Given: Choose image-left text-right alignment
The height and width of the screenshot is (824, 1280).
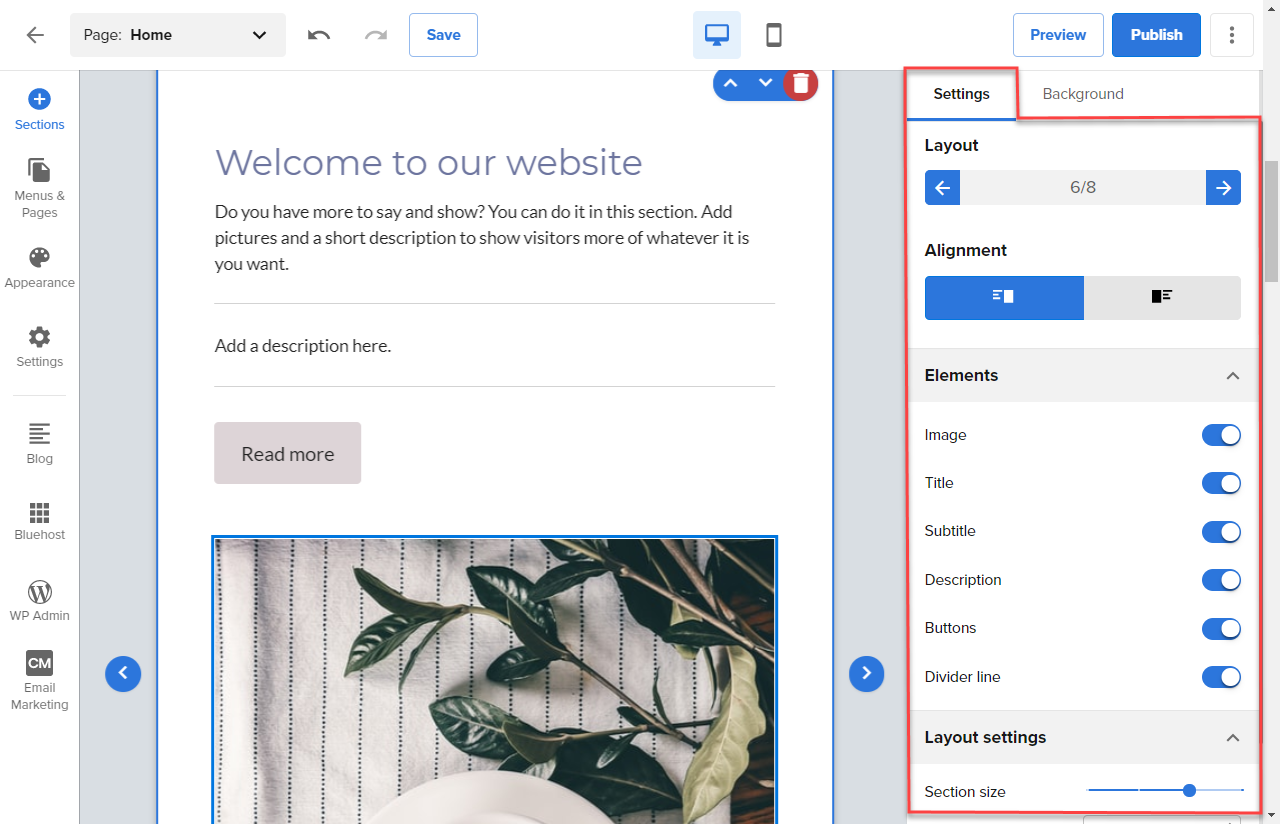Looking at the screenshot, I should point(1162,298).
